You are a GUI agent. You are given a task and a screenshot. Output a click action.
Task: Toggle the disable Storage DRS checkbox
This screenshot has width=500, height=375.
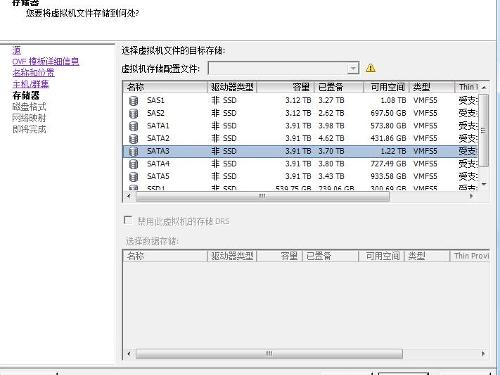point(128,220)
